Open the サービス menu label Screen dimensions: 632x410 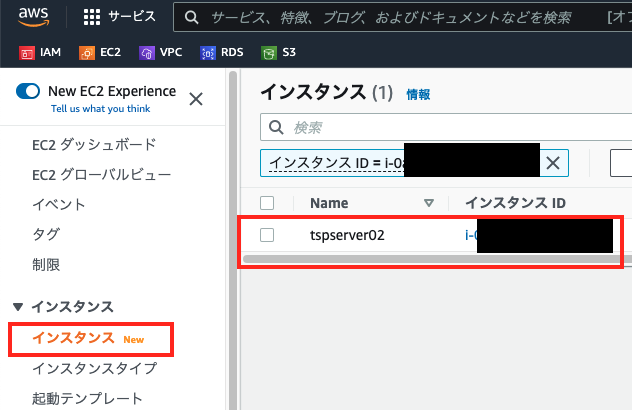[132, 17]
